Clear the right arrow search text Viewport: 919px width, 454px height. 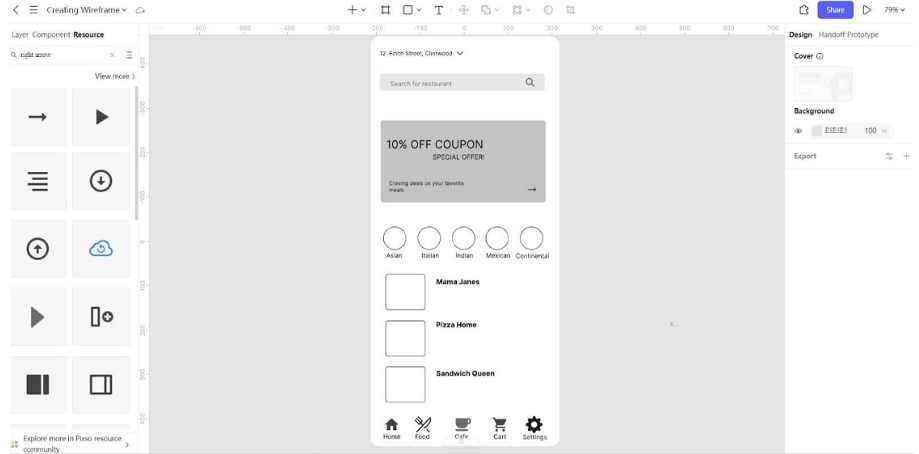click(112, 55)
